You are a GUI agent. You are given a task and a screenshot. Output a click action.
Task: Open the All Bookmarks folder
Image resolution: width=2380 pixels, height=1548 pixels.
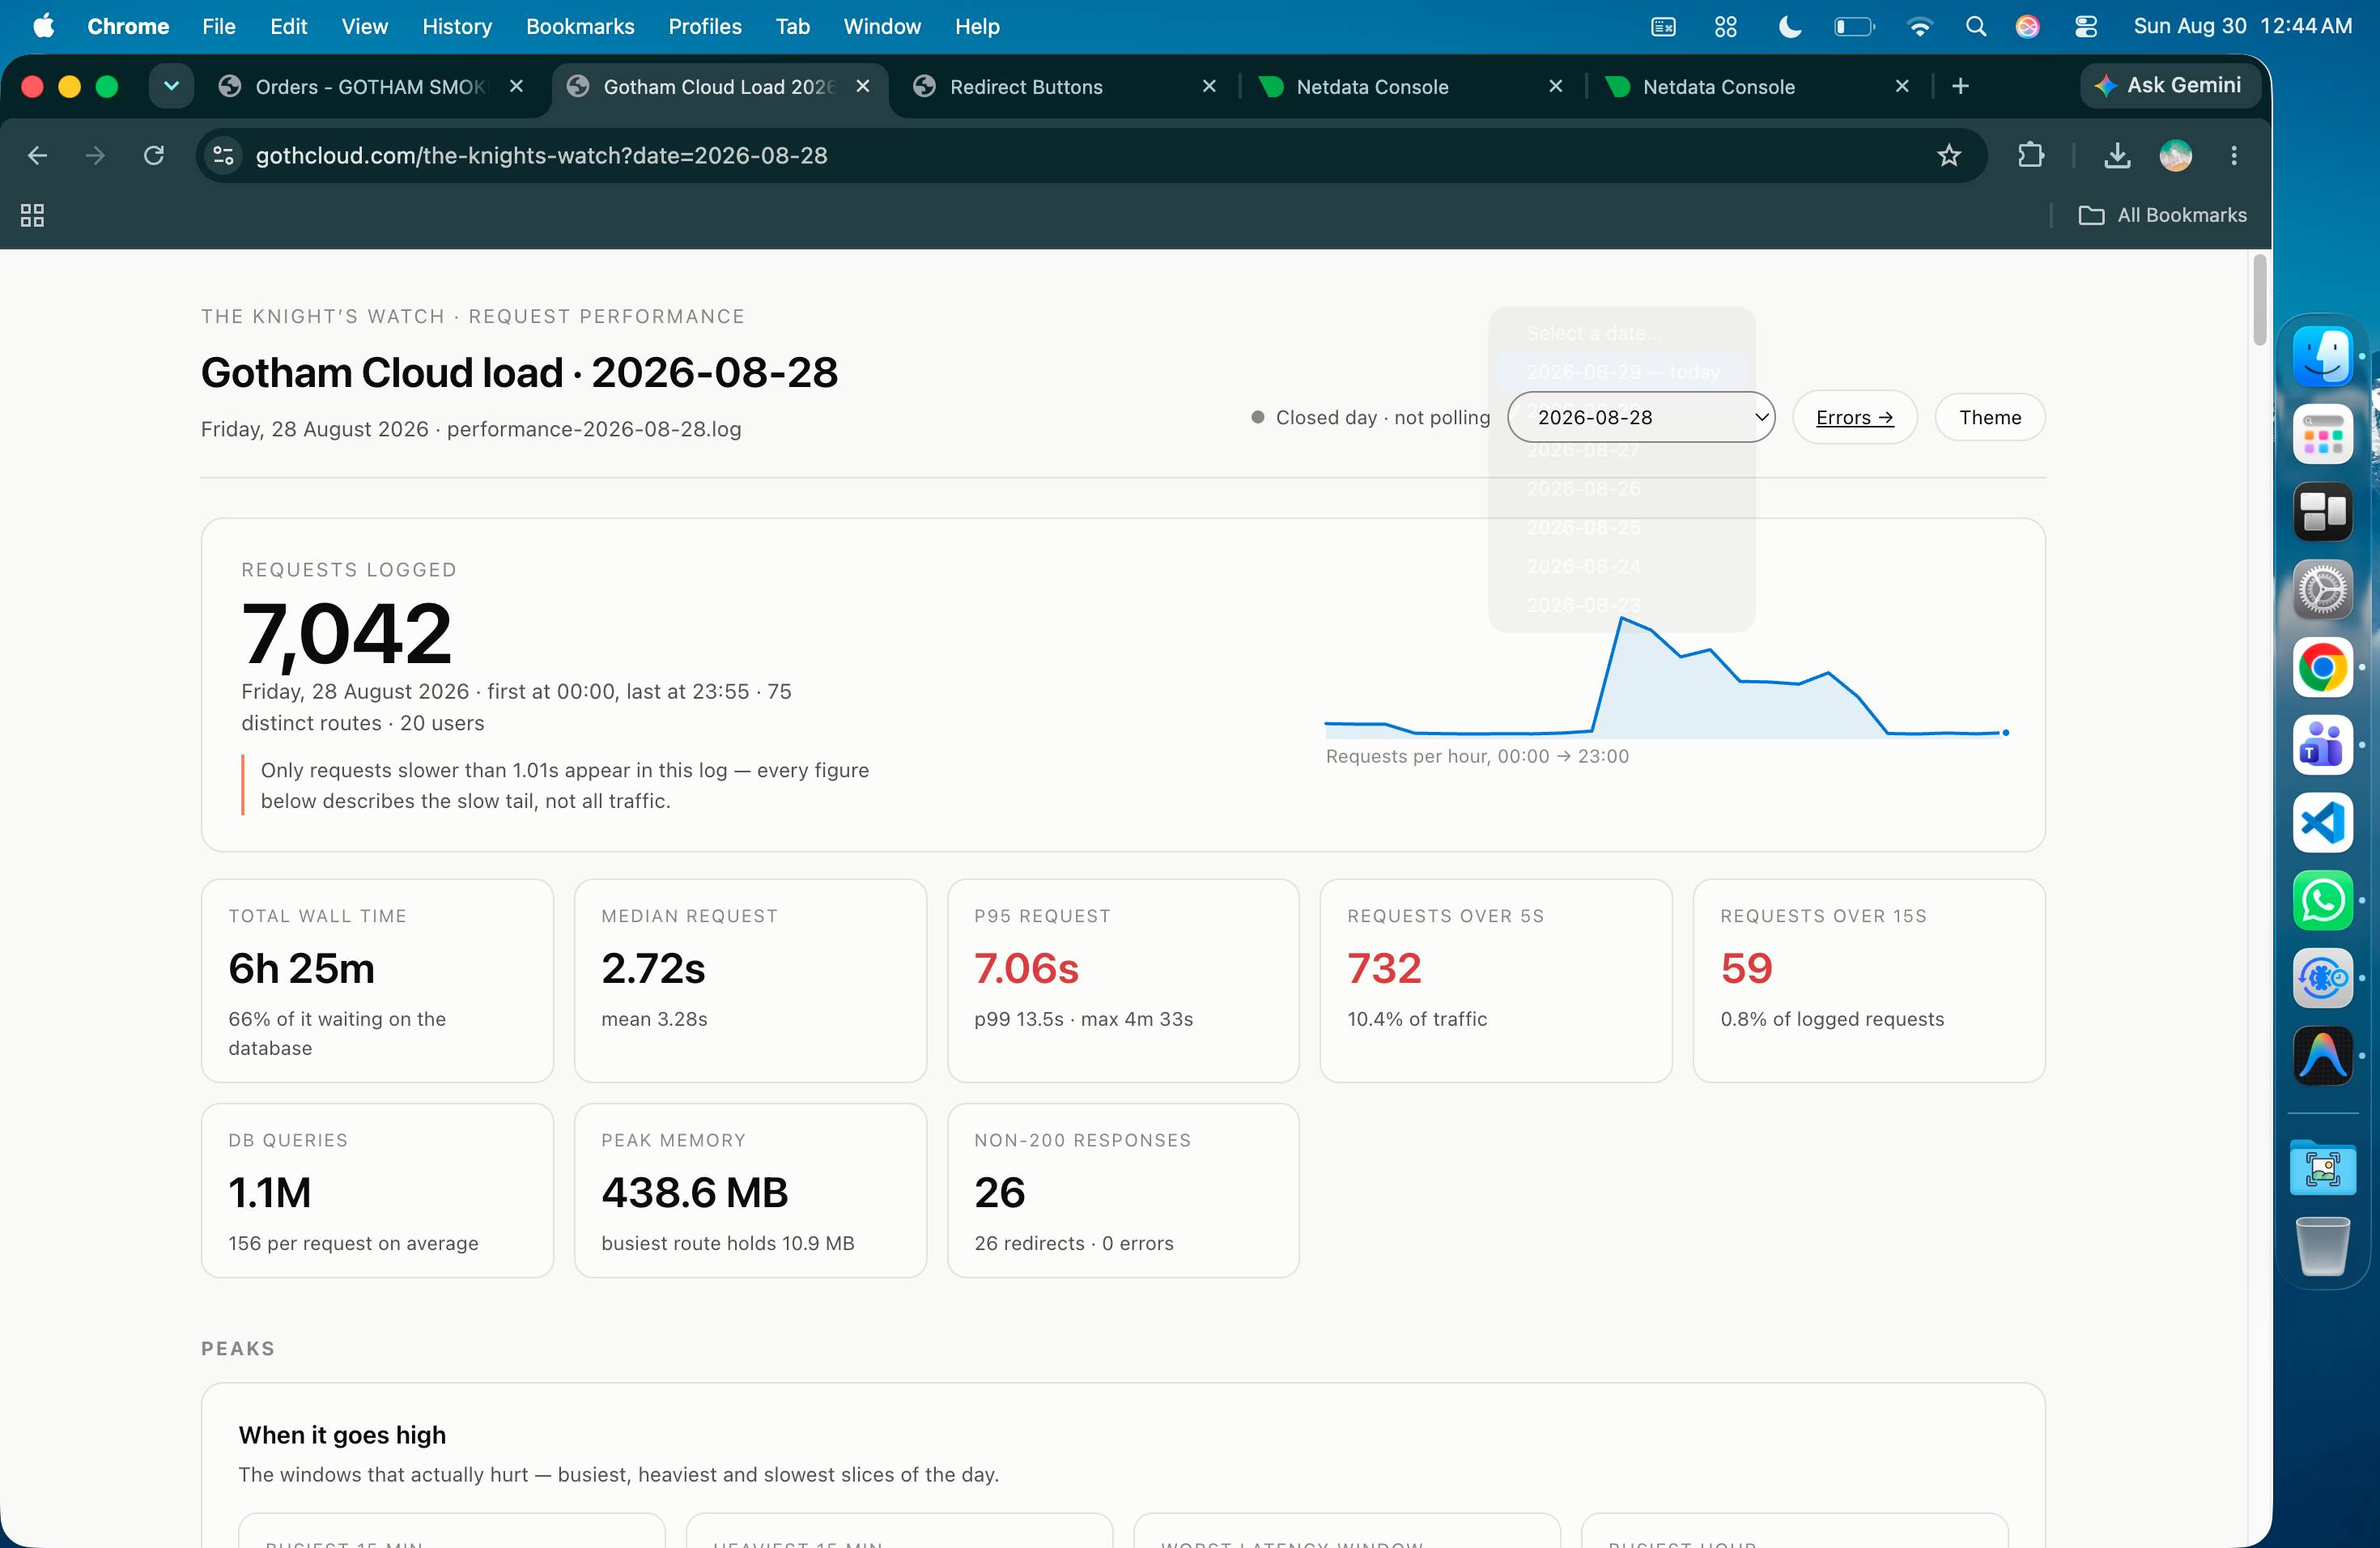point(2162,215)
